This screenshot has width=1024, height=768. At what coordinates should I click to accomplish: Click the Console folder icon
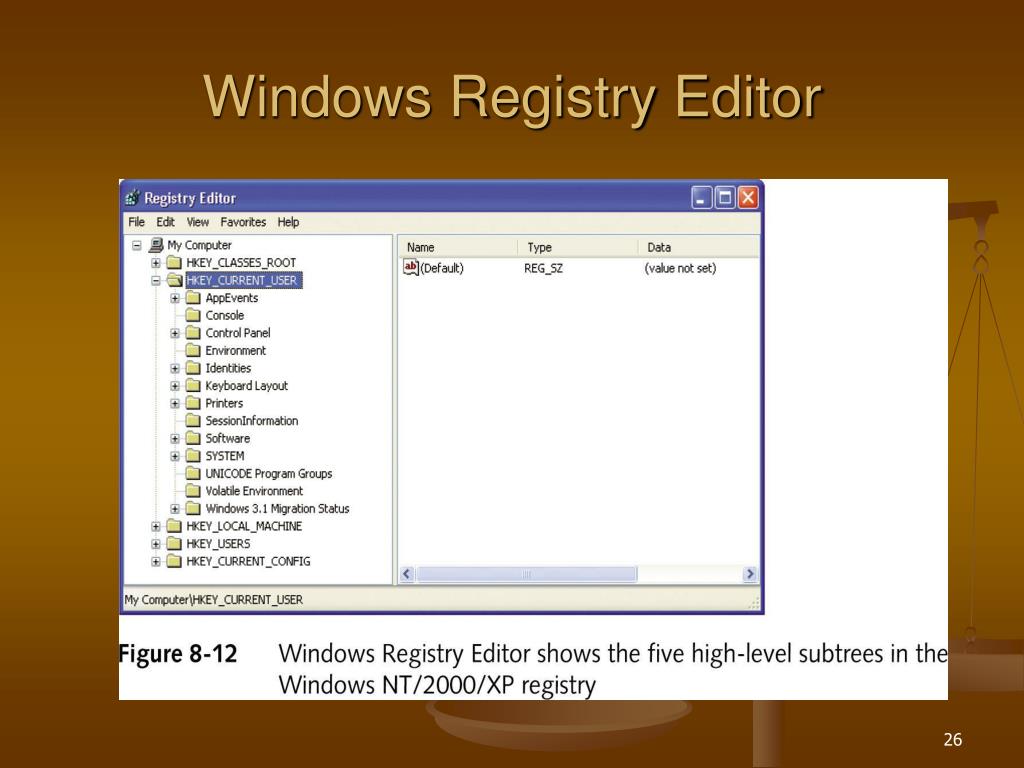pyautogui.click(x=193, y=315)
